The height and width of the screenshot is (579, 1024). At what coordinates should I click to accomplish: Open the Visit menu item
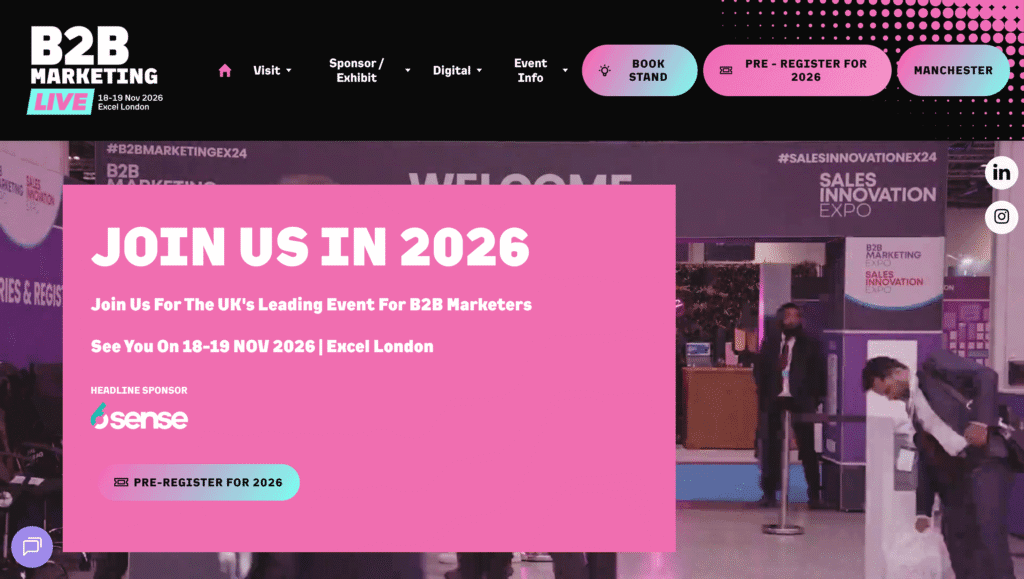[x=266, y=70]
